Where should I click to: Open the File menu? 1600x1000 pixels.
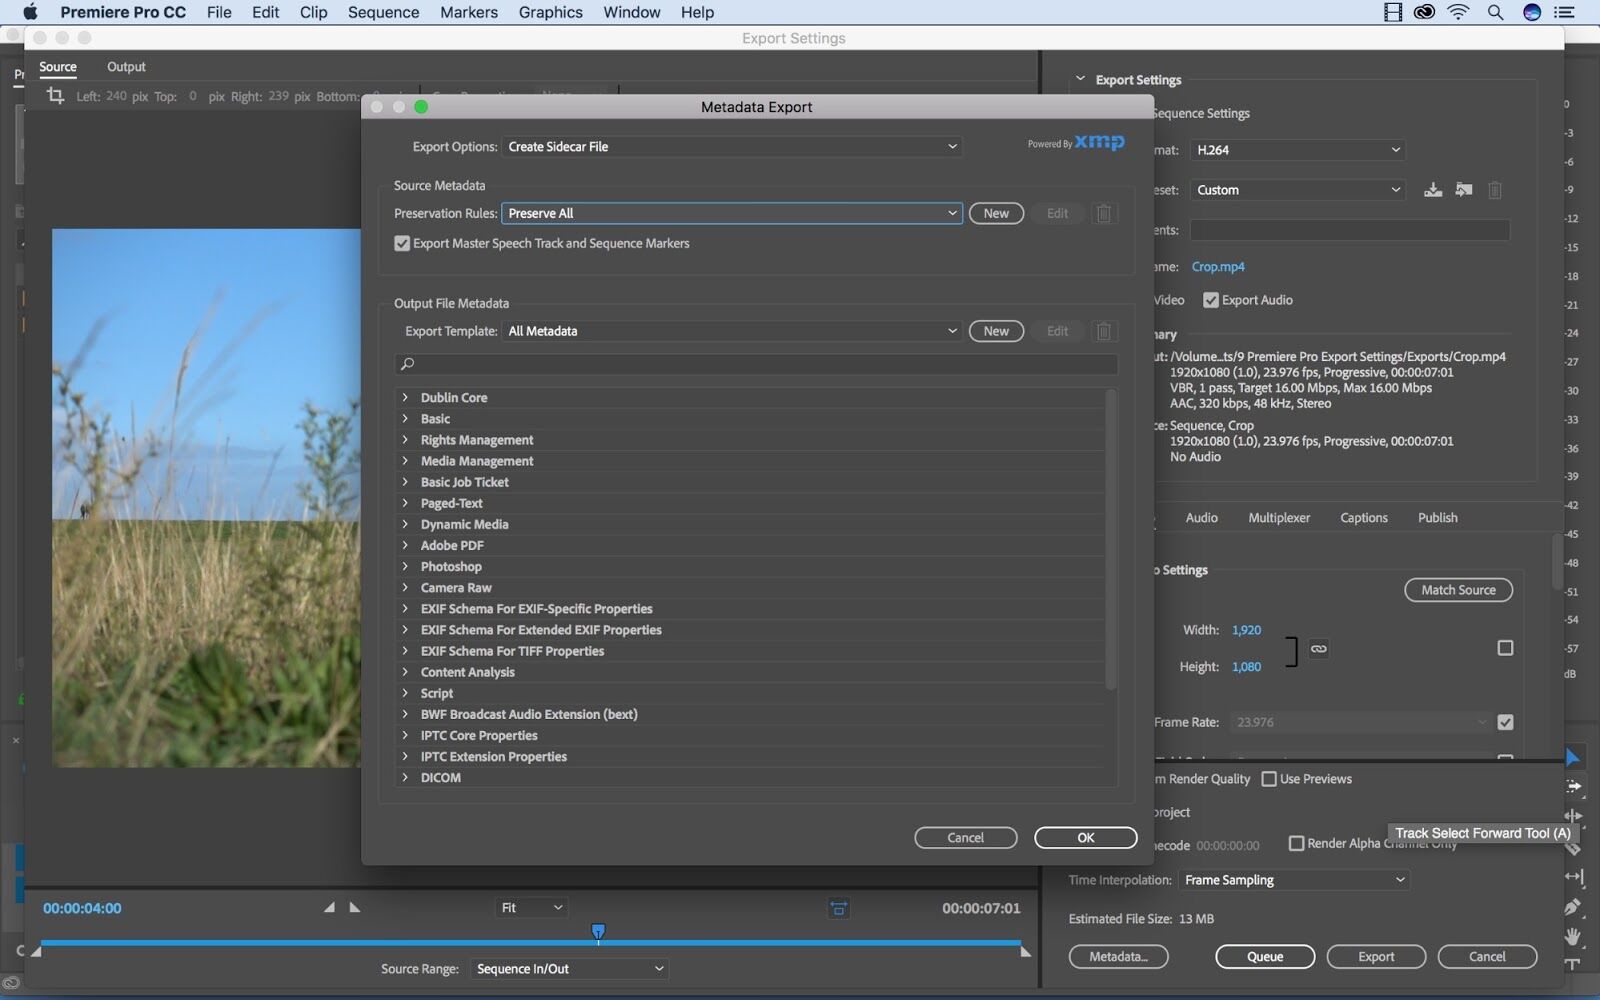[x=219, y=12]
